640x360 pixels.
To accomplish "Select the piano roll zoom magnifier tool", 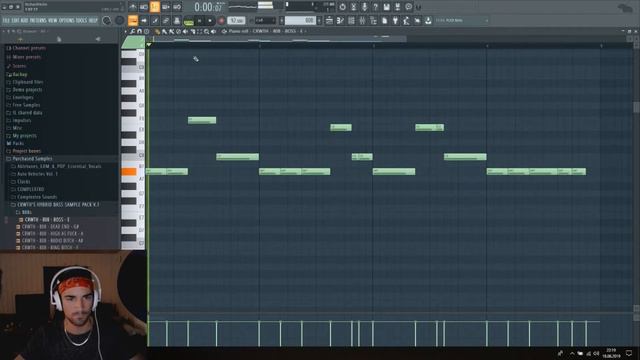I will tap(207, 31).
